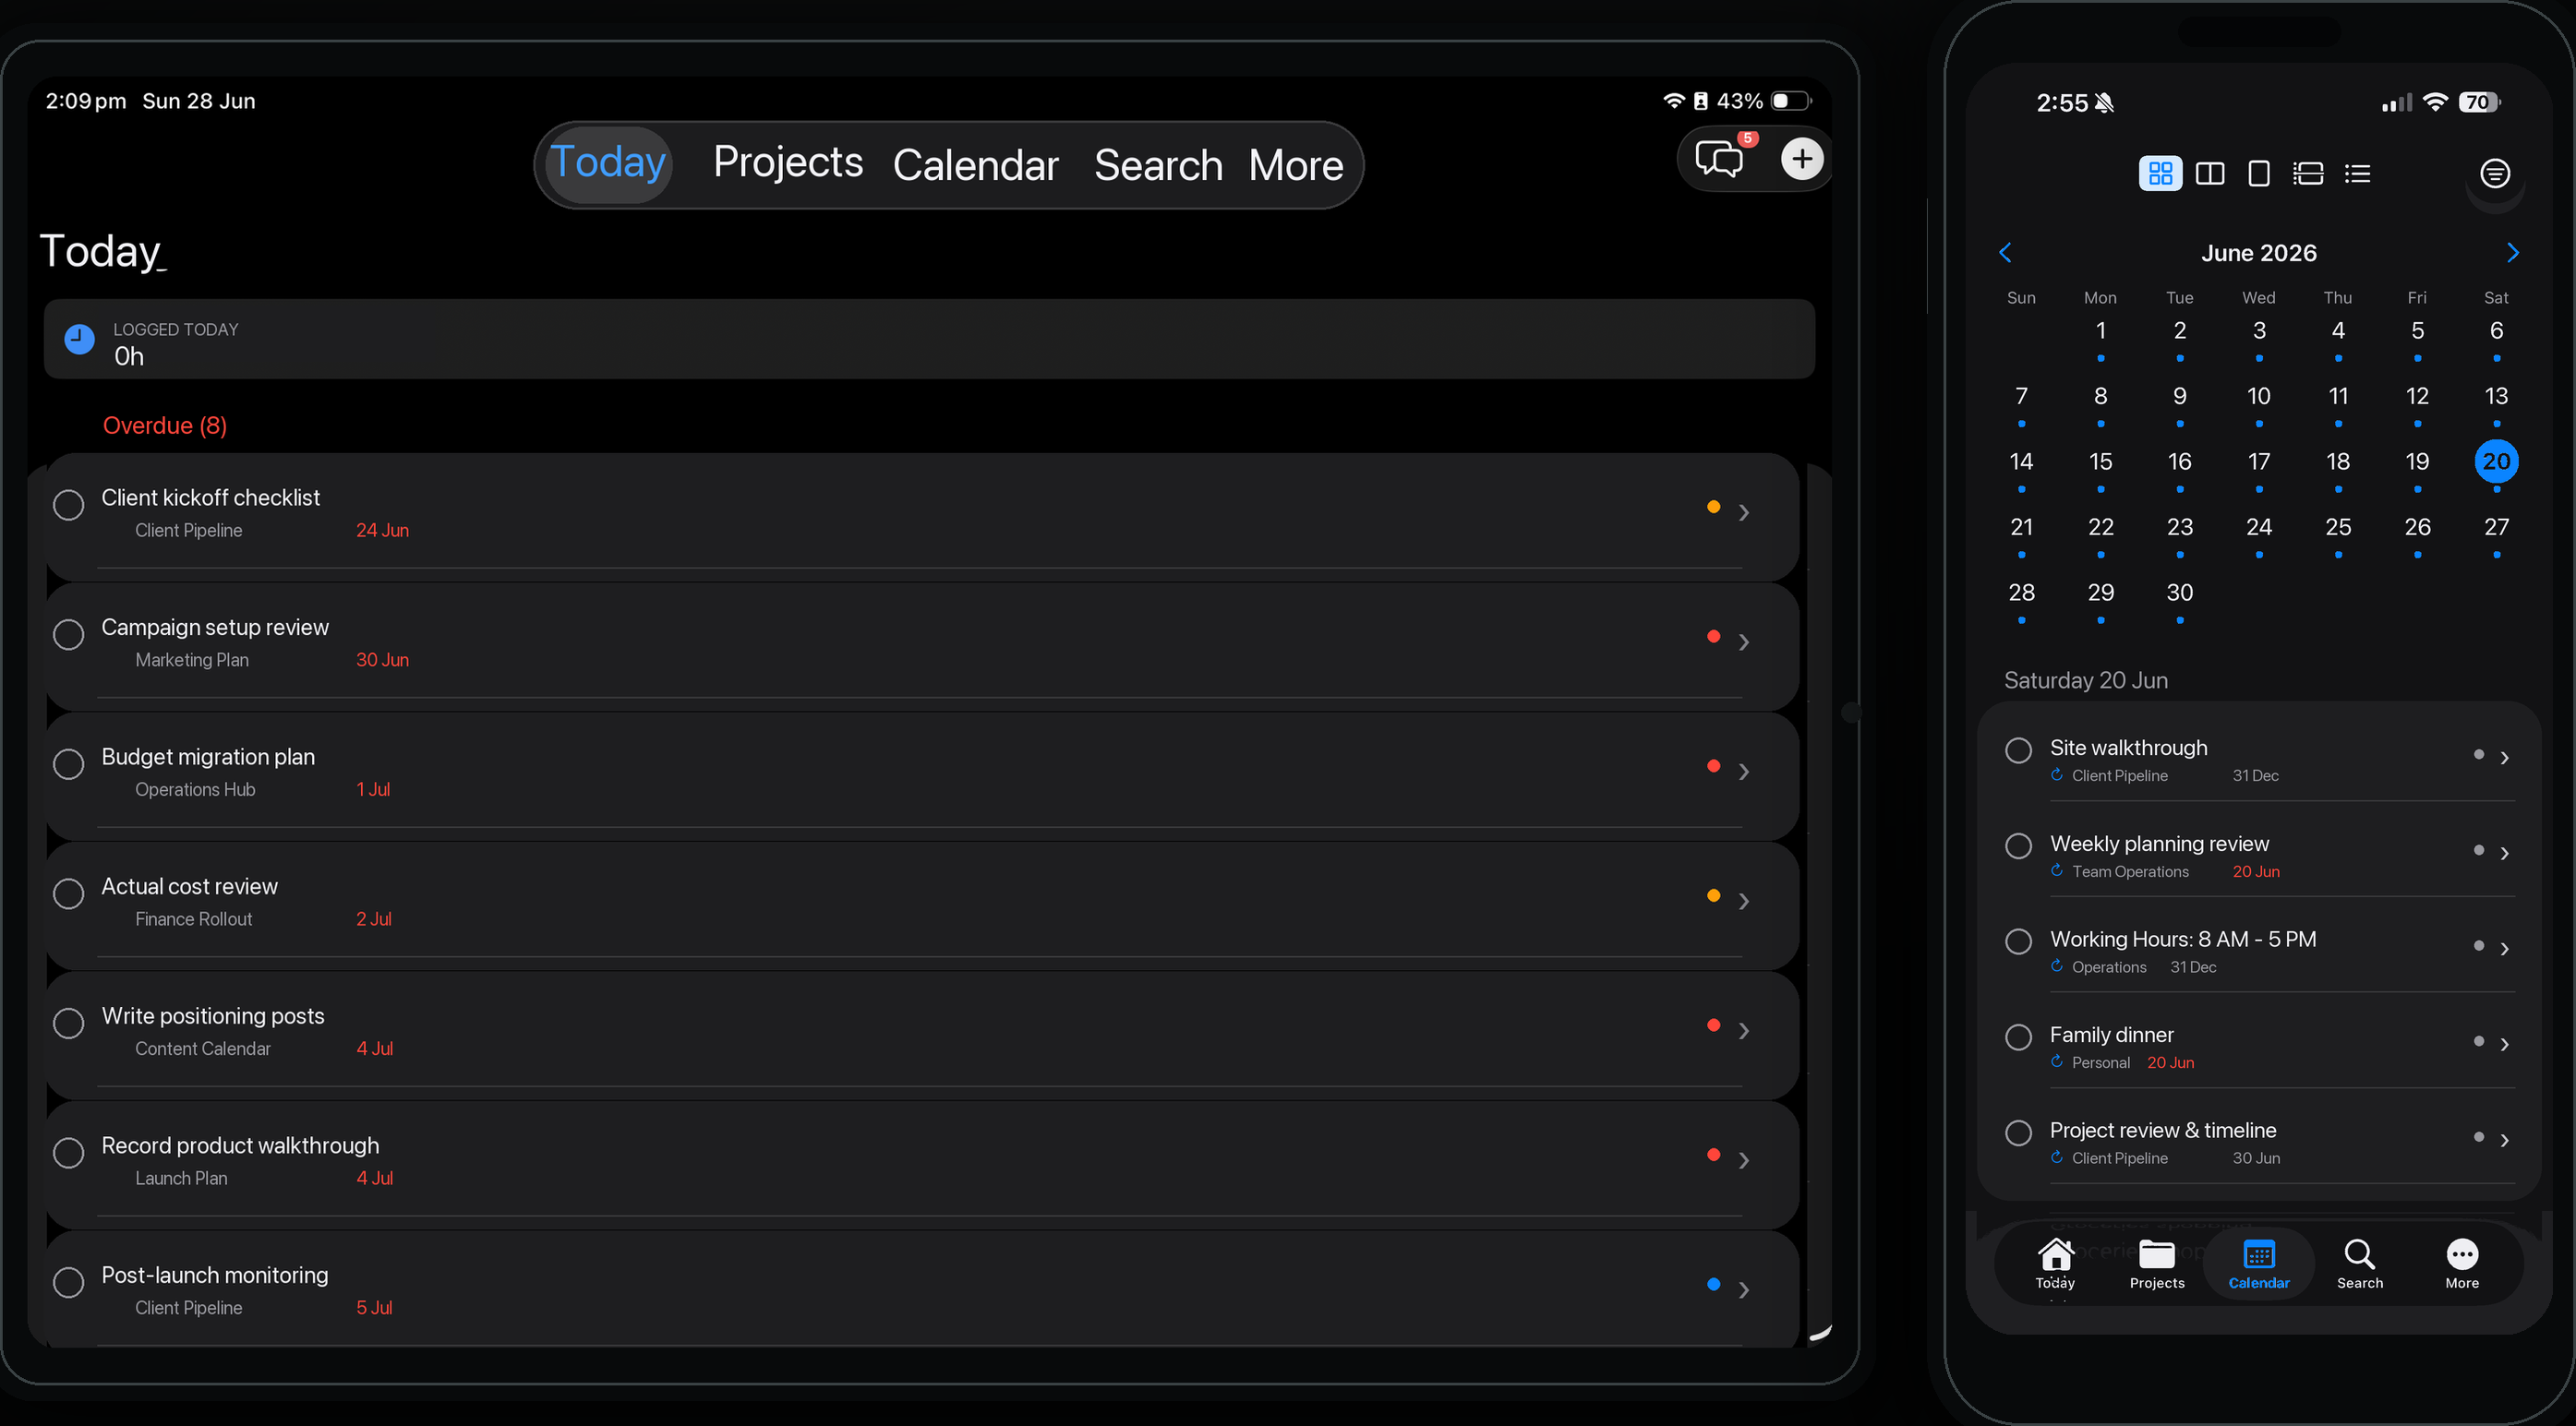Open Record product walkthrough chevron

tap(1743, 1160)
